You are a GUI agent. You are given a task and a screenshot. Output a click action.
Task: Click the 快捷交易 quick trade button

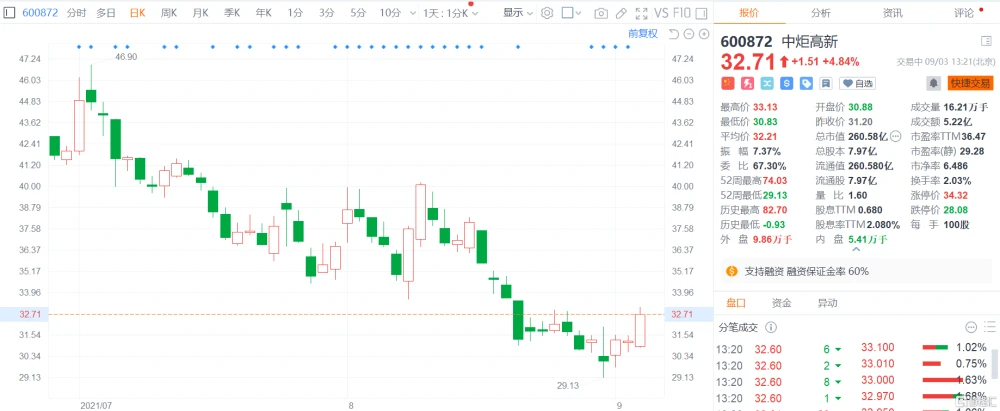tap(971, 83)
